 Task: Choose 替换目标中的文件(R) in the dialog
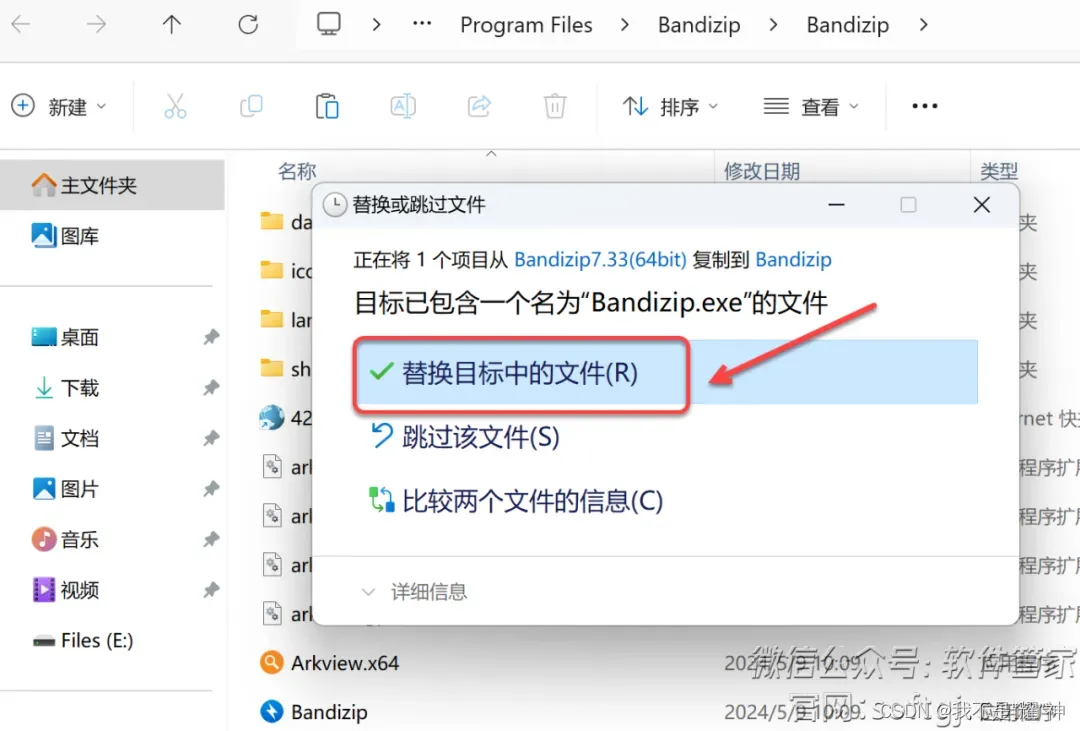tap(666, 373)
